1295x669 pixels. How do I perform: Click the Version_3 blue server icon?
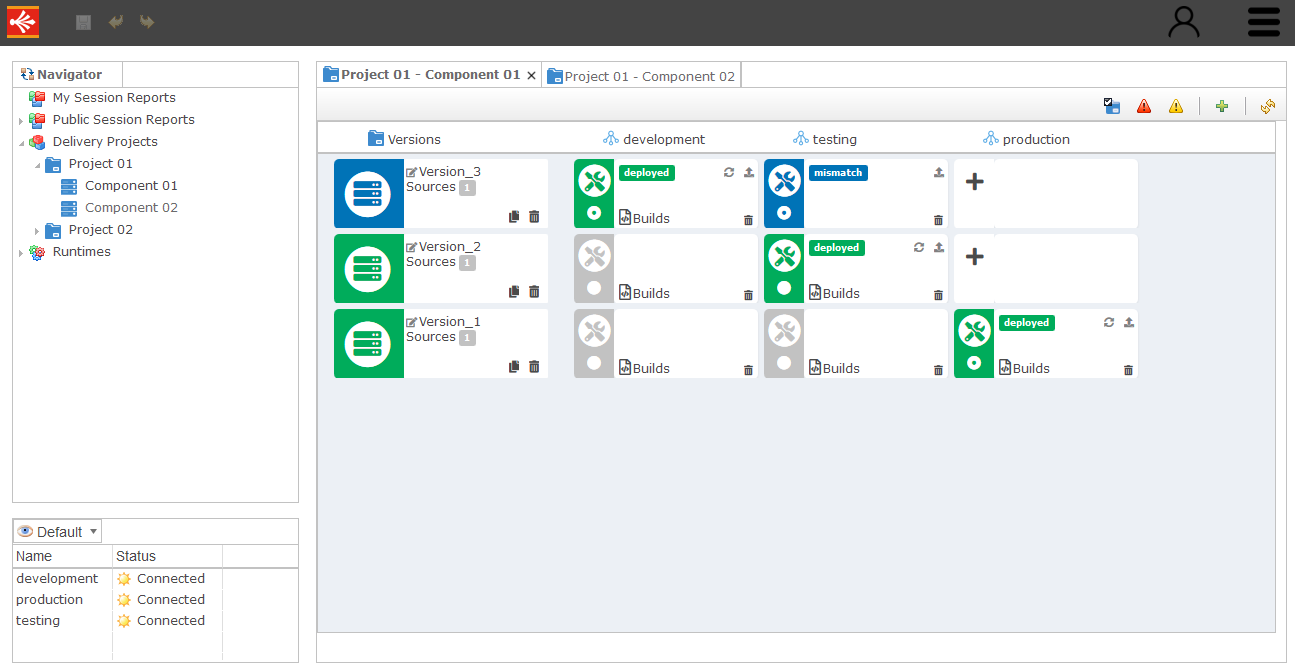(369, 193)
